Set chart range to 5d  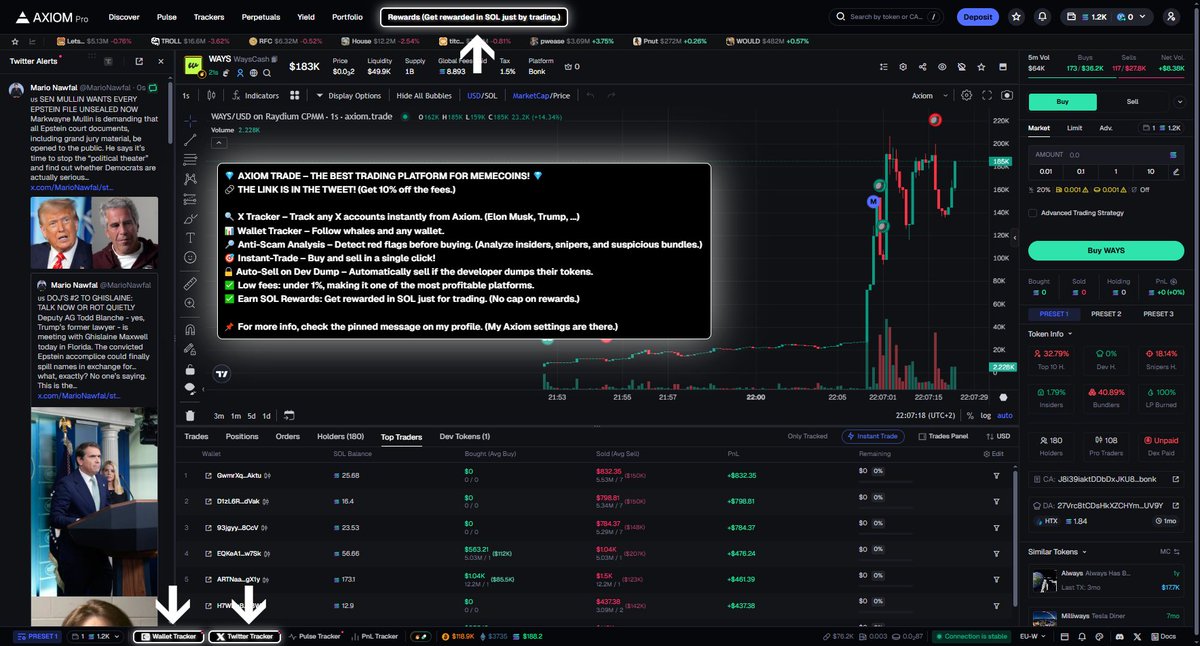click(252, 415)
